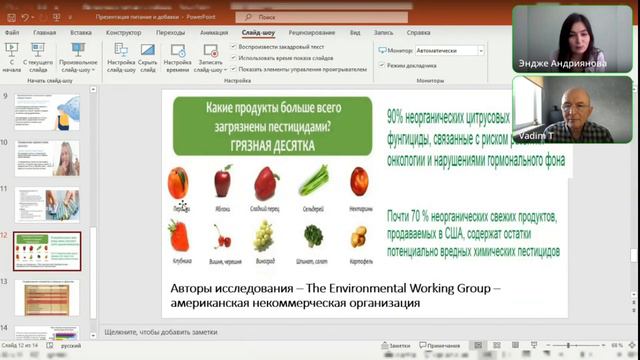Click accessibility check icon in status bar

tap(50, 346)
